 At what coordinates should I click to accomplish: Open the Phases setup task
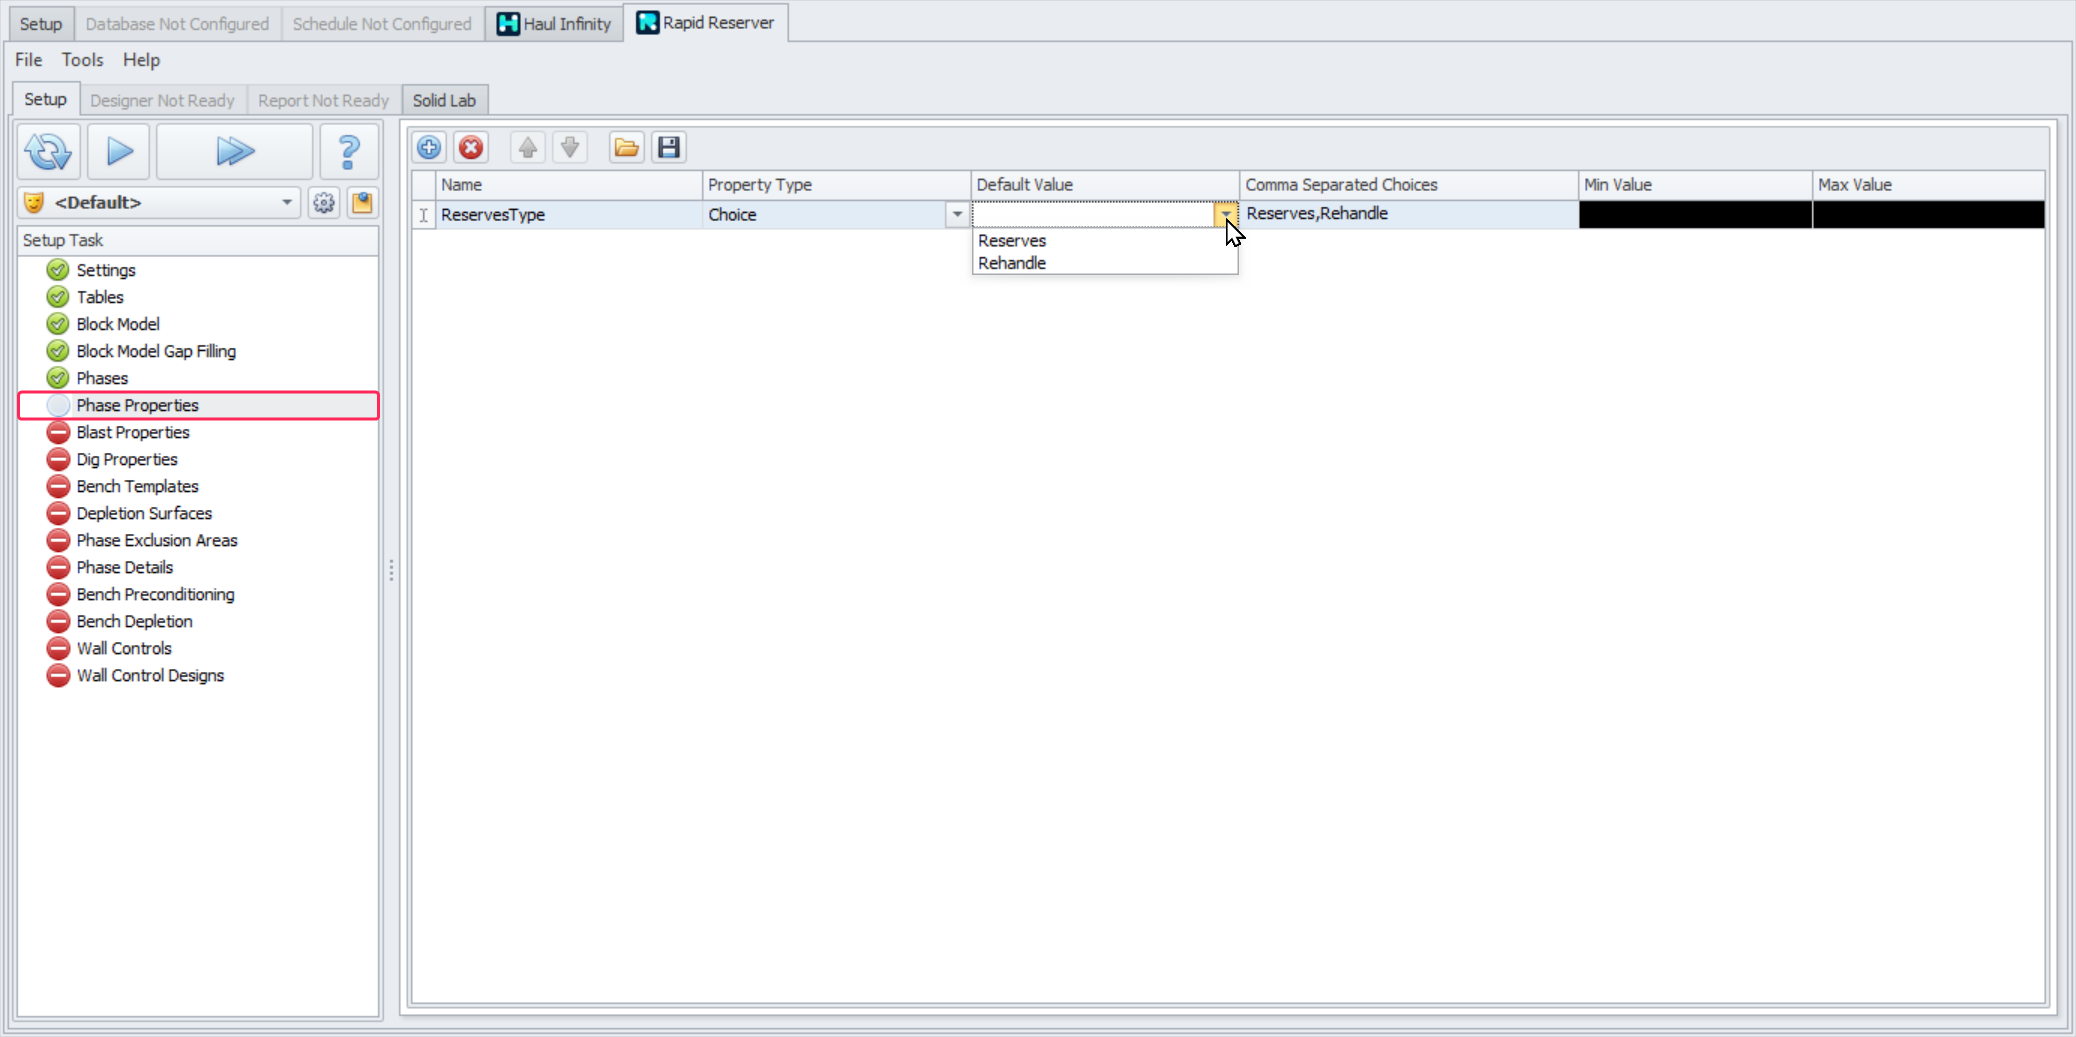tap(102, 378)
